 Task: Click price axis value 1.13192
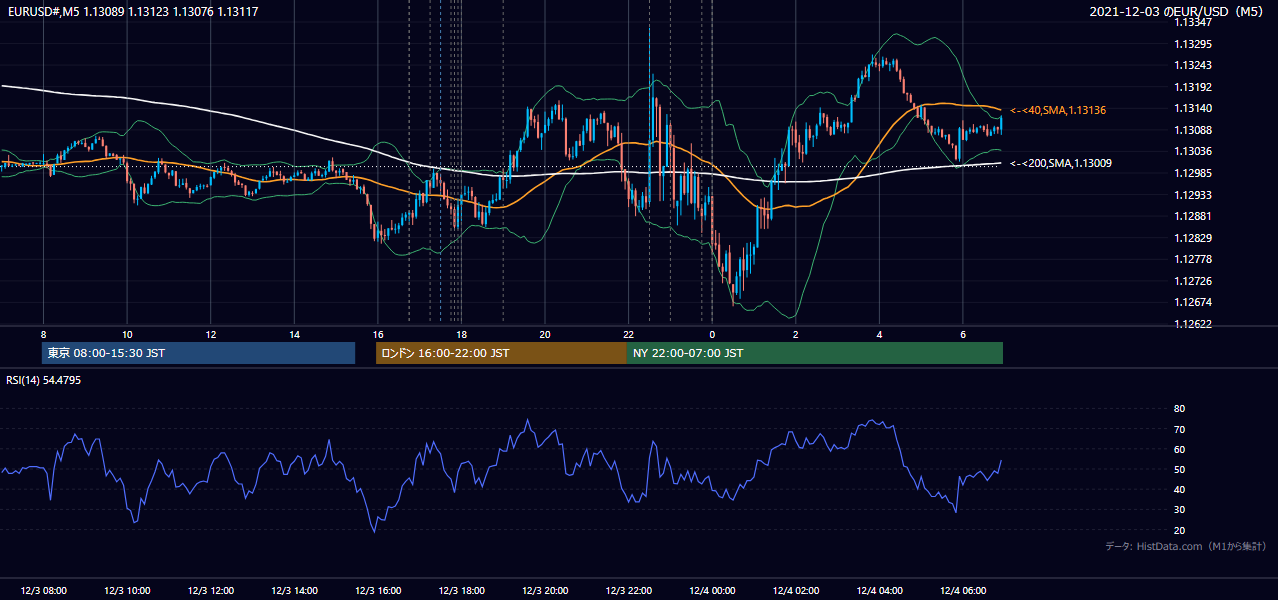pos(1194,87)
